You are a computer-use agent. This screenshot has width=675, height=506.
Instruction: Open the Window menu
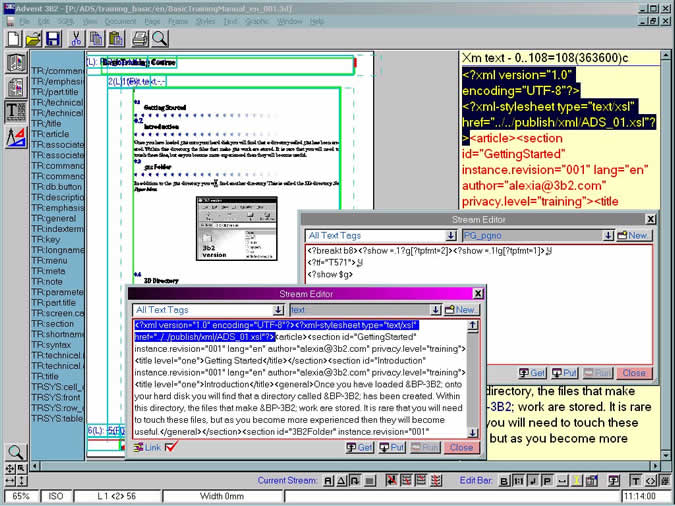pyautogui.click(x=289, y=21)
